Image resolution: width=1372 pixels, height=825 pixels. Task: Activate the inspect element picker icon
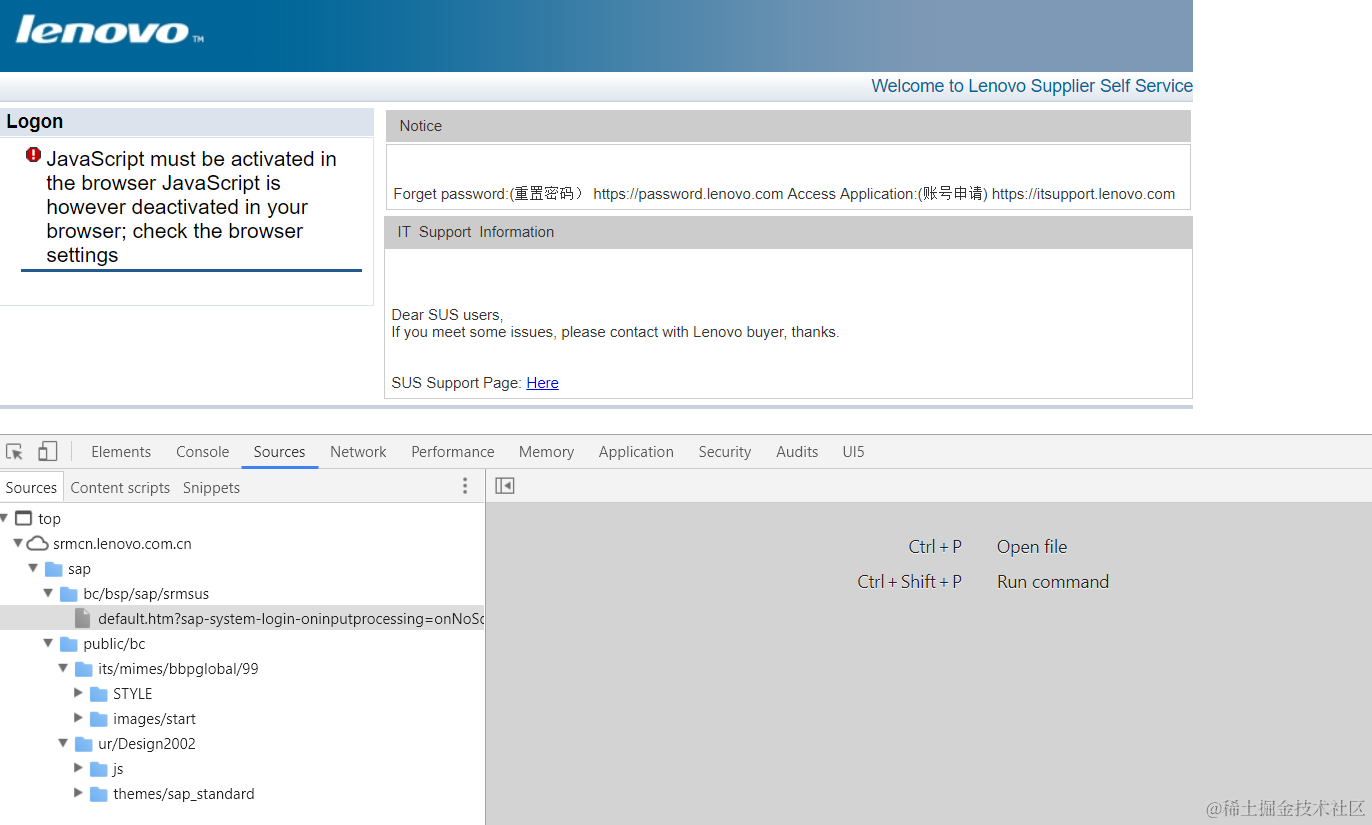click(x=15, y=452)
